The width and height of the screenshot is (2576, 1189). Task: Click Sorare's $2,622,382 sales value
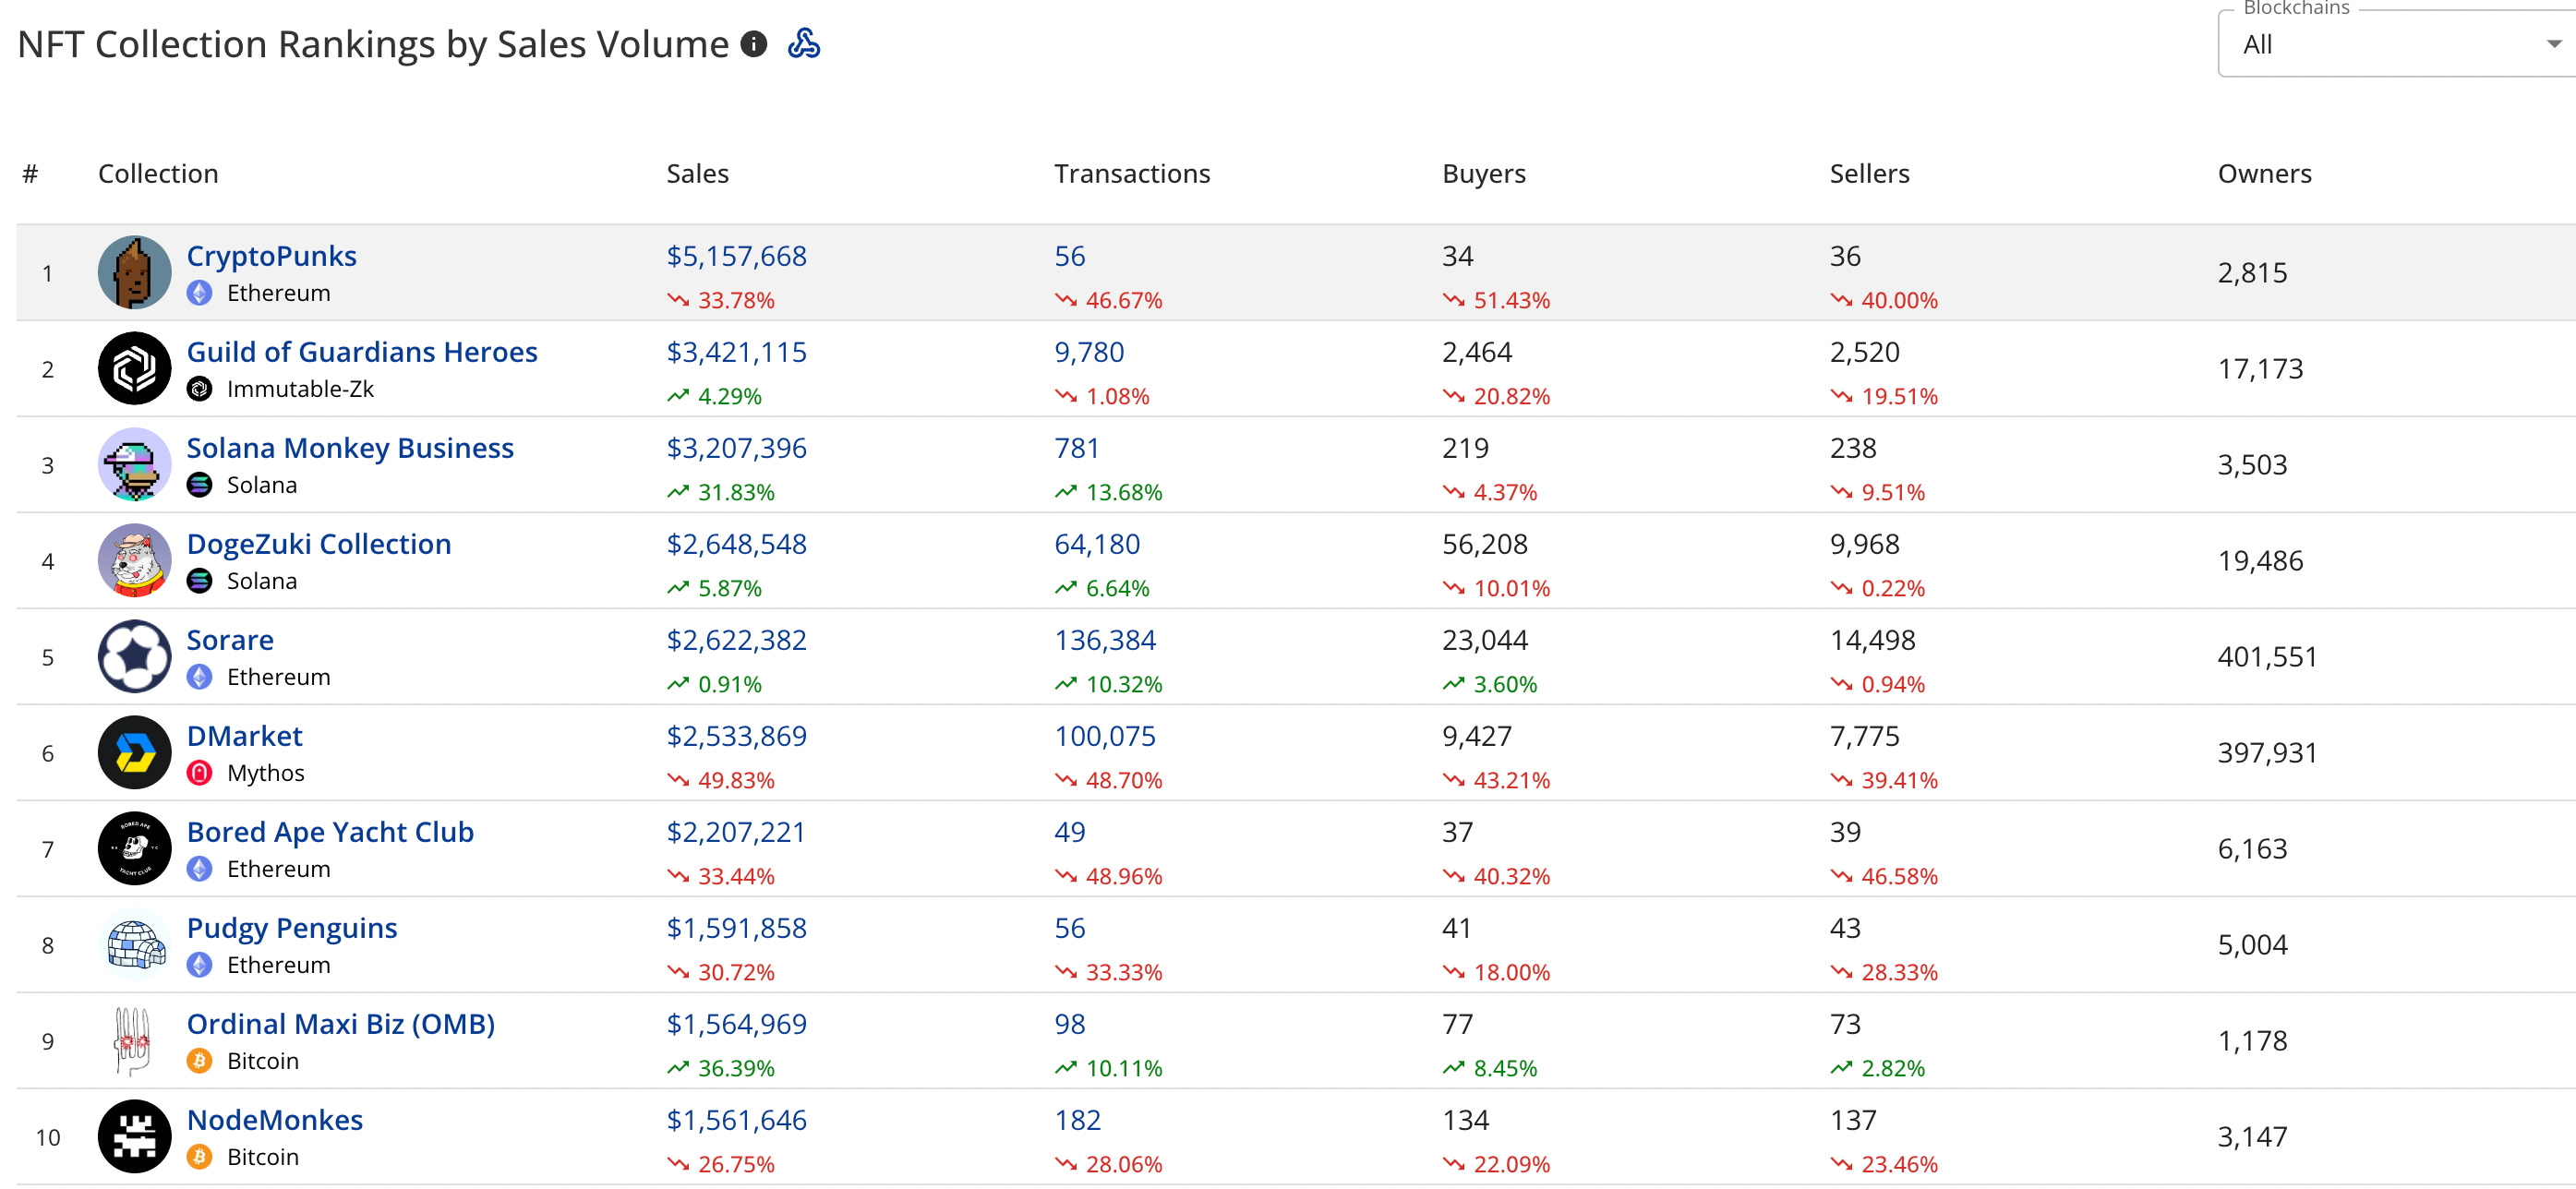point(736,640)
